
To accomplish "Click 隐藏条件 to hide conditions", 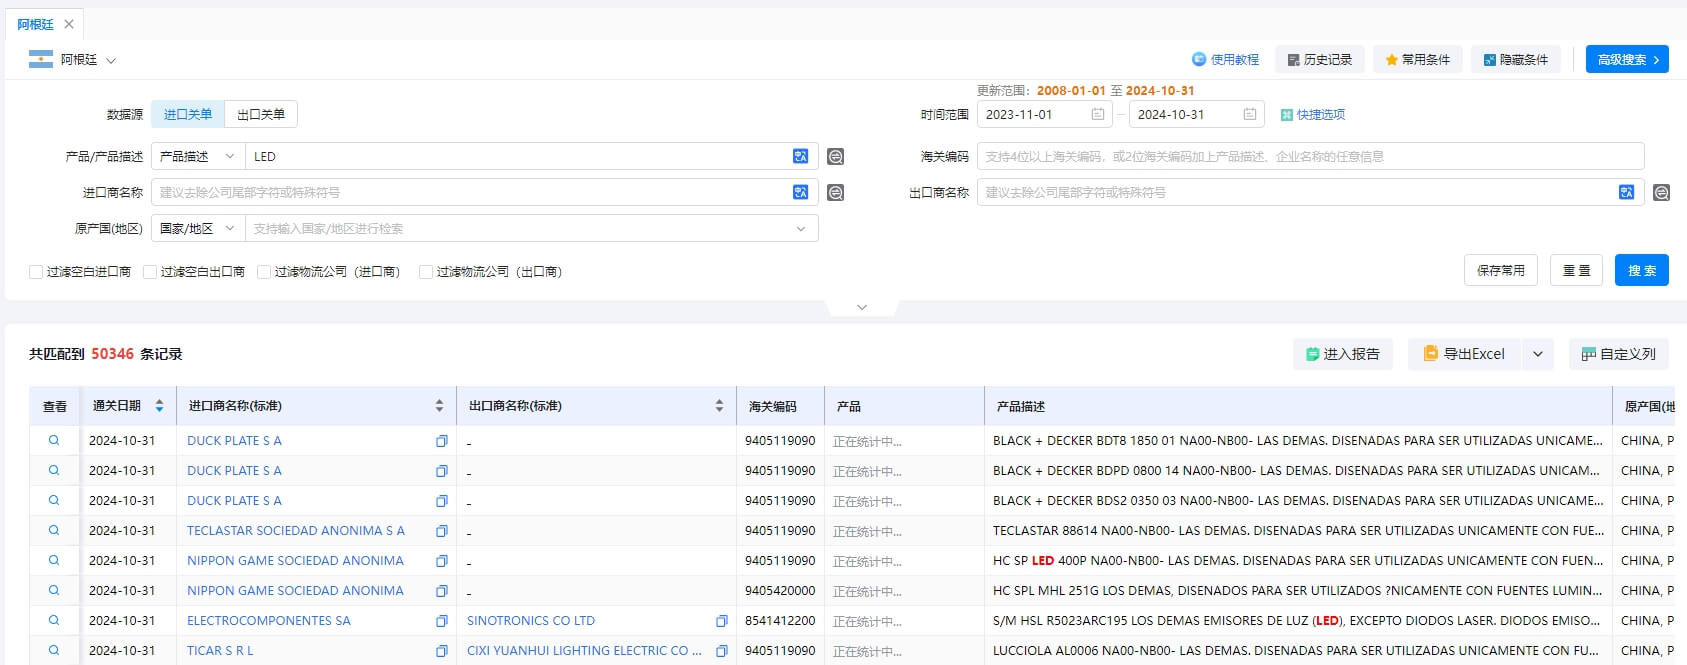I will point(1515,60).
